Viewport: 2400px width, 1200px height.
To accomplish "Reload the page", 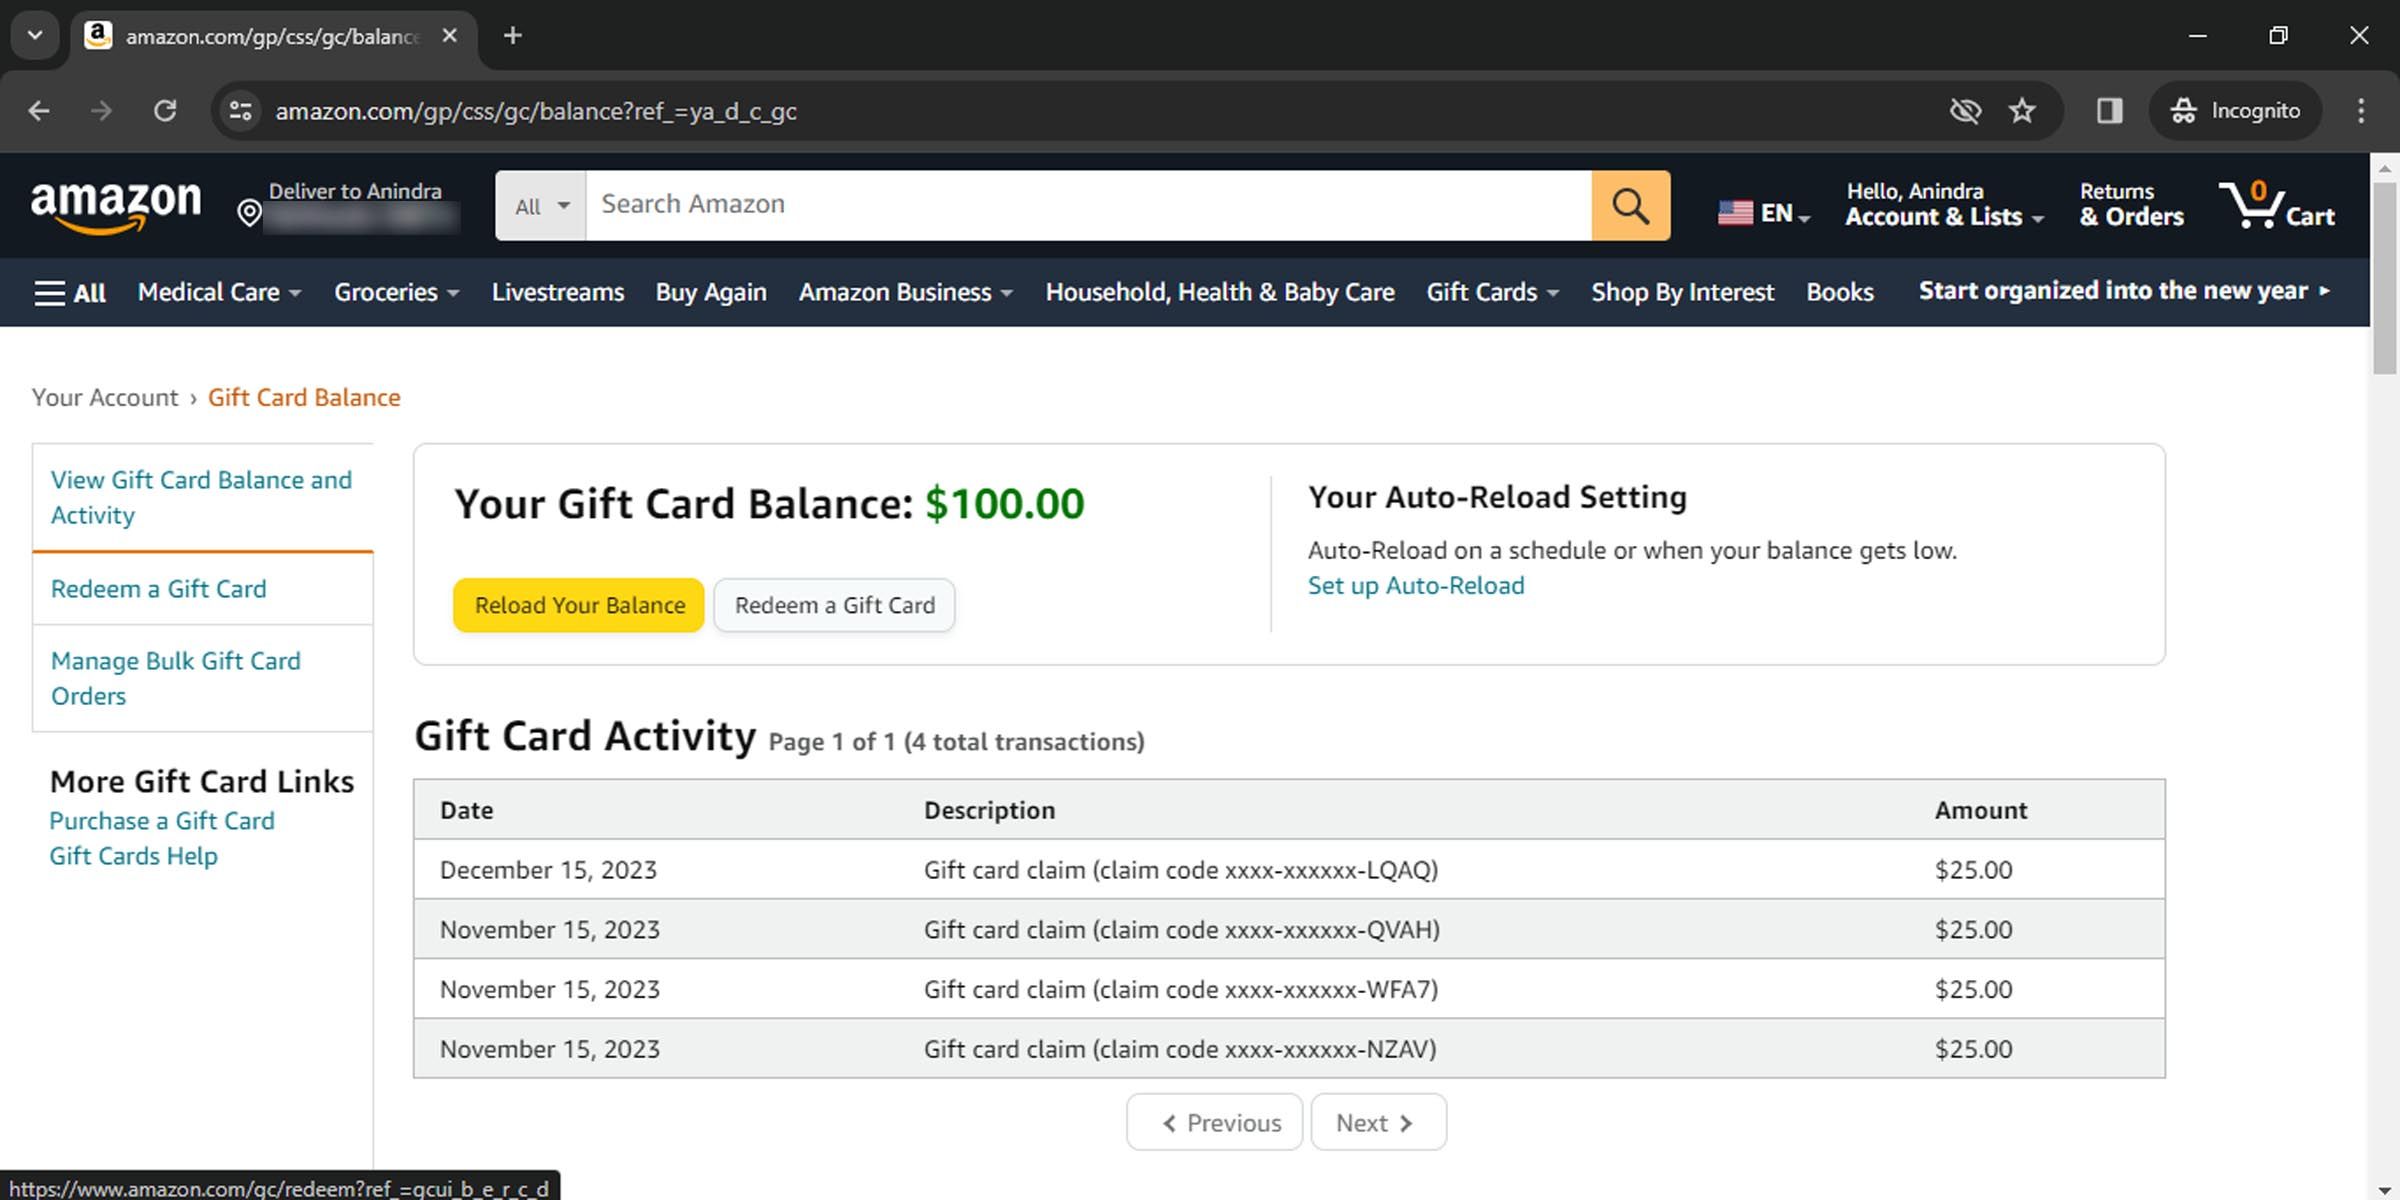I will [x=167, y=110].
